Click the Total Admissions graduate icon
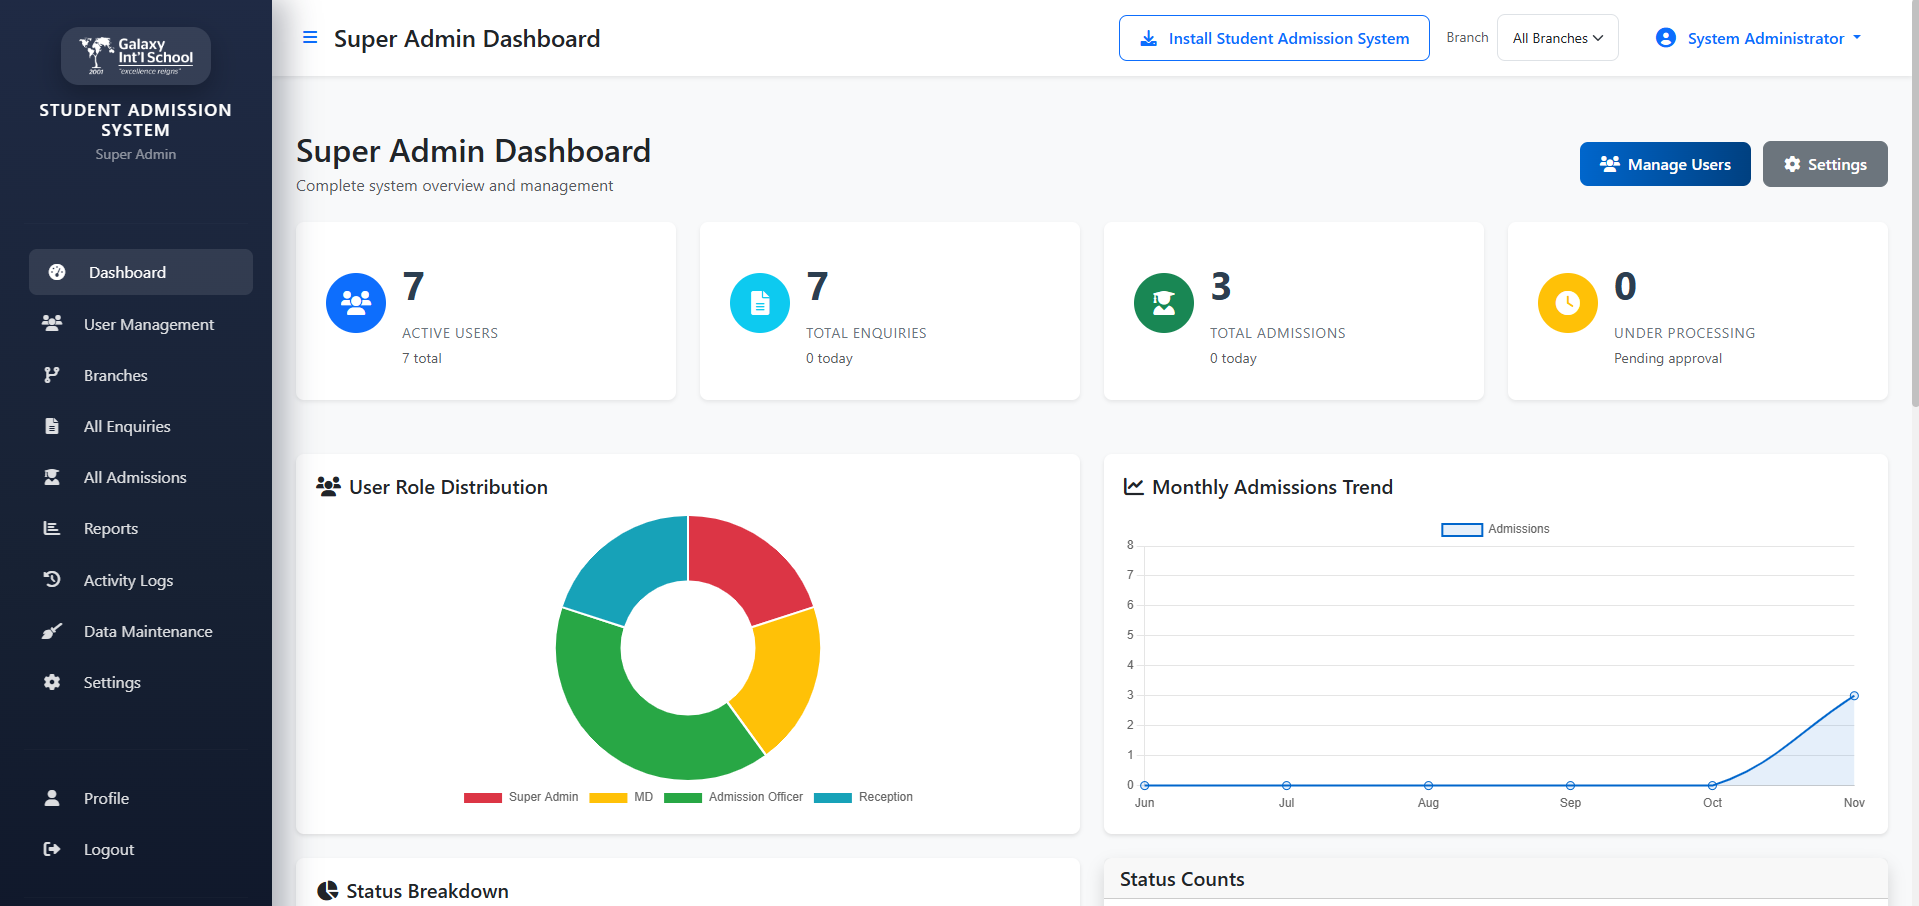1919x906 pixels. [1164, 303]
